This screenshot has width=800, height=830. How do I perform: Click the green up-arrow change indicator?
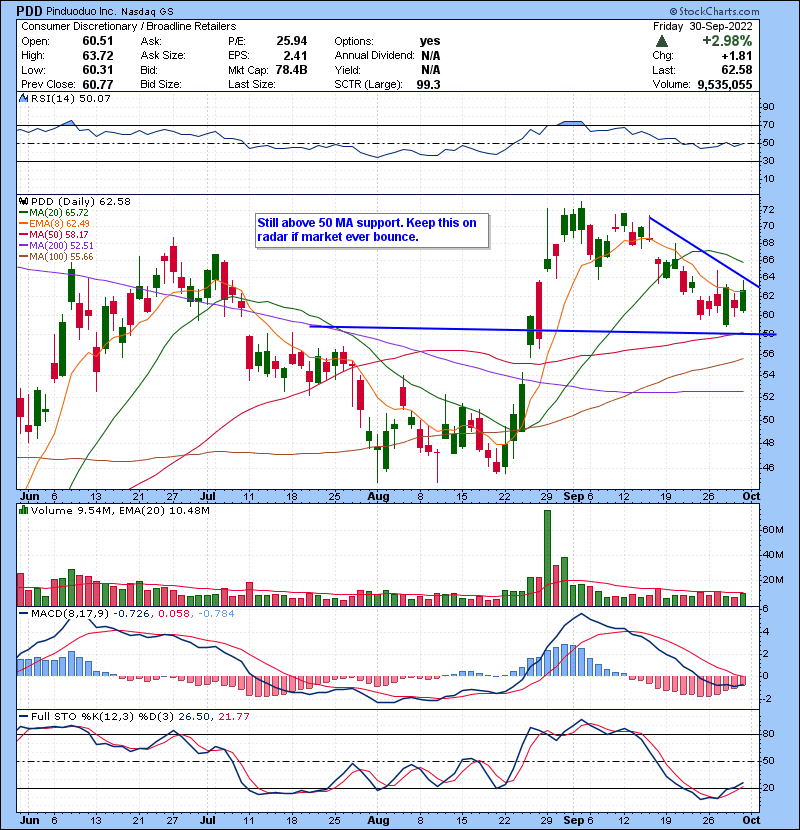(x=661, y=41)
